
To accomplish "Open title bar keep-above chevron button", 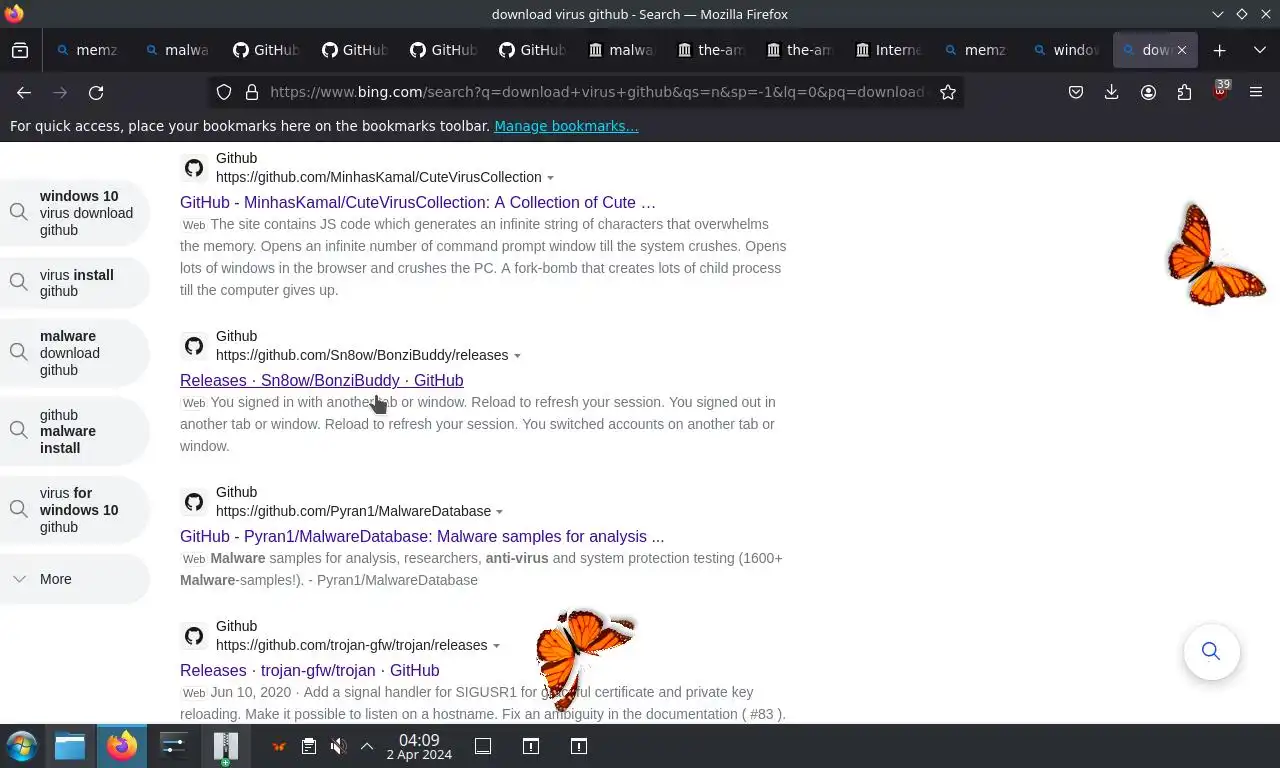I will [1217, 14].
